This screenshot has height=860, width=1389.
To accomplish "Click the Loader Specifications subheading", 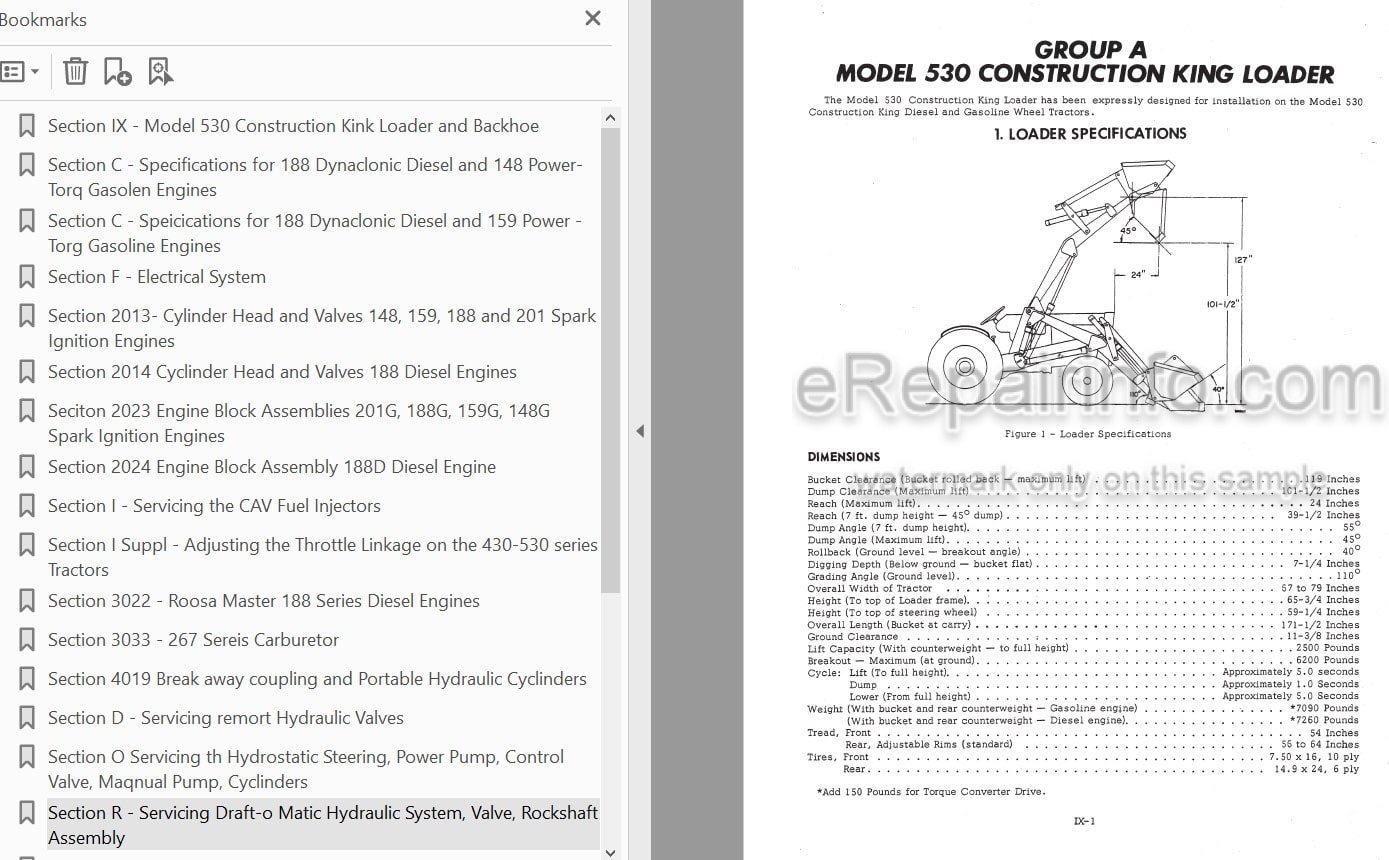I will 1089,133.
